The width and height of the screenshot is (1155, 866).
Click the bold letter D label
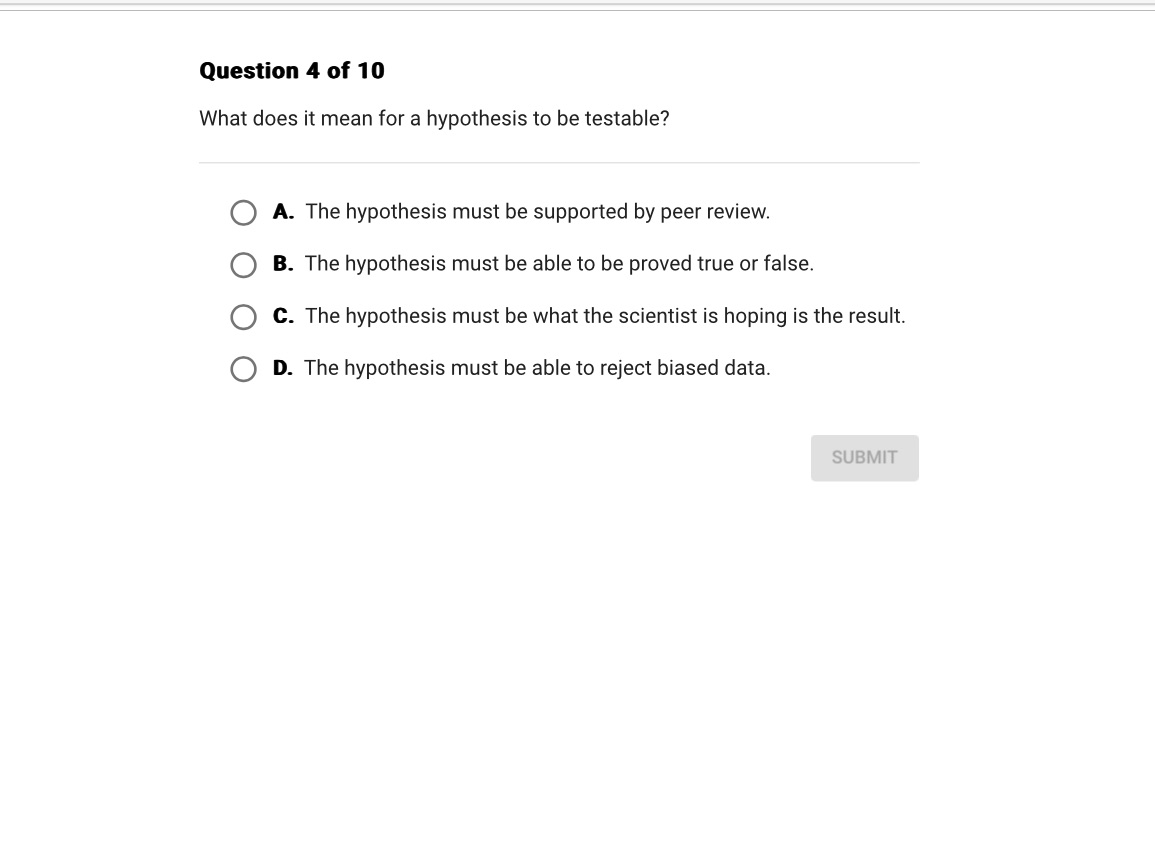tap(283, 367)
